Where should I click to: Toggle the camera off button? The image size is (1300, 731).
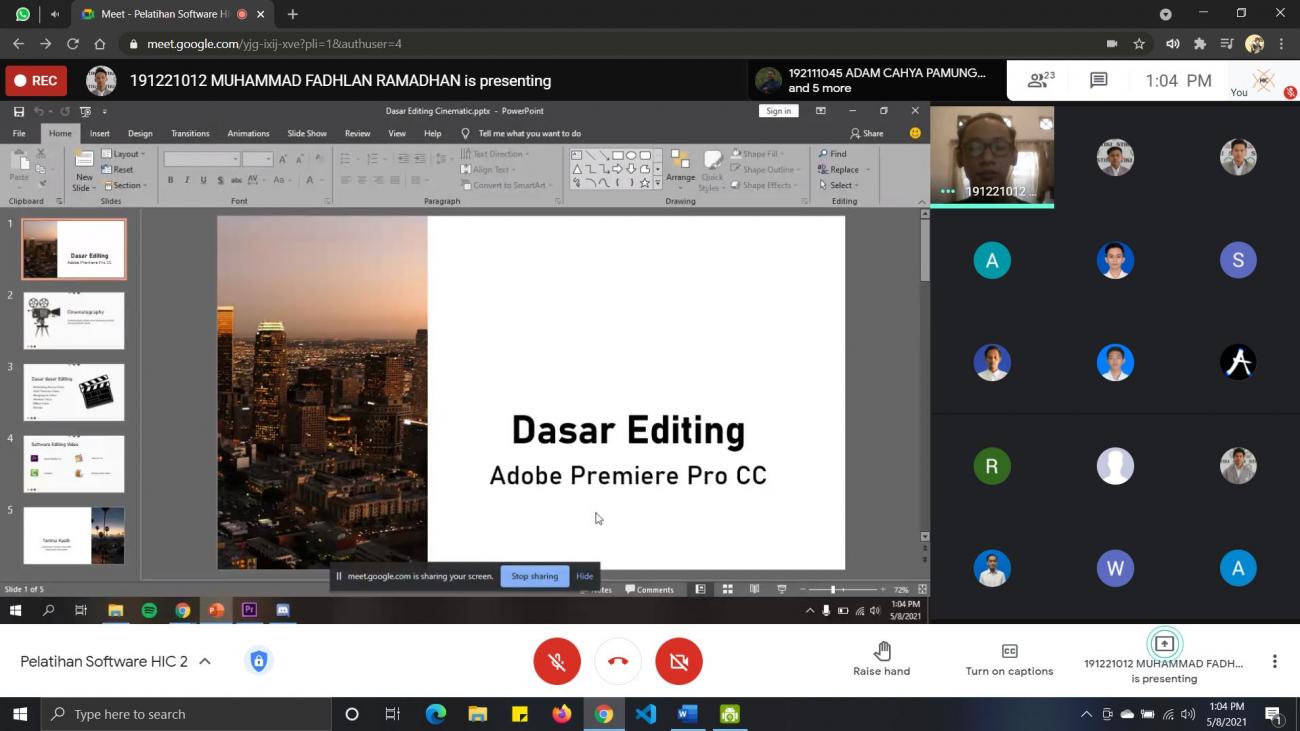[679, 661]
